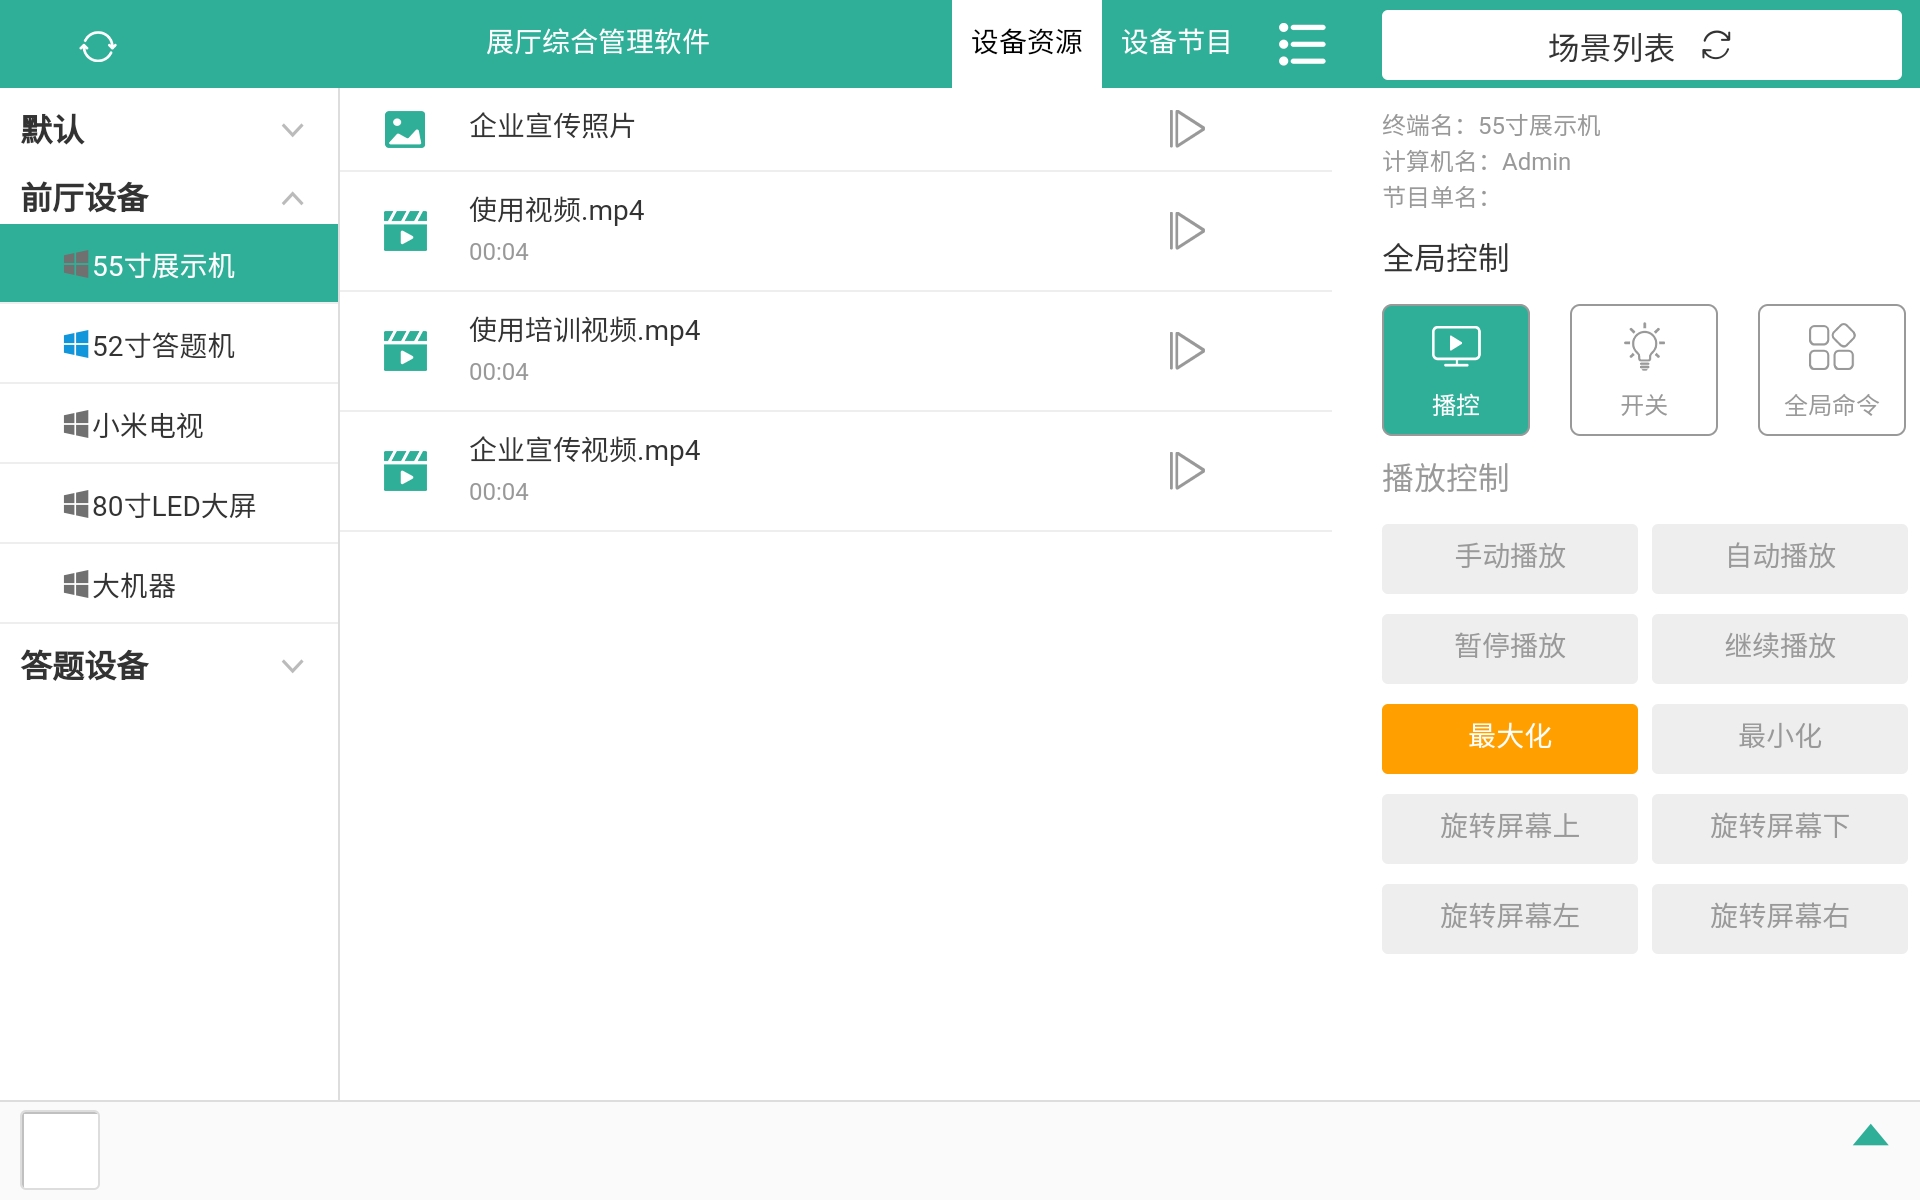Select the 播控 playback control icon

(x=1455, y=368)
